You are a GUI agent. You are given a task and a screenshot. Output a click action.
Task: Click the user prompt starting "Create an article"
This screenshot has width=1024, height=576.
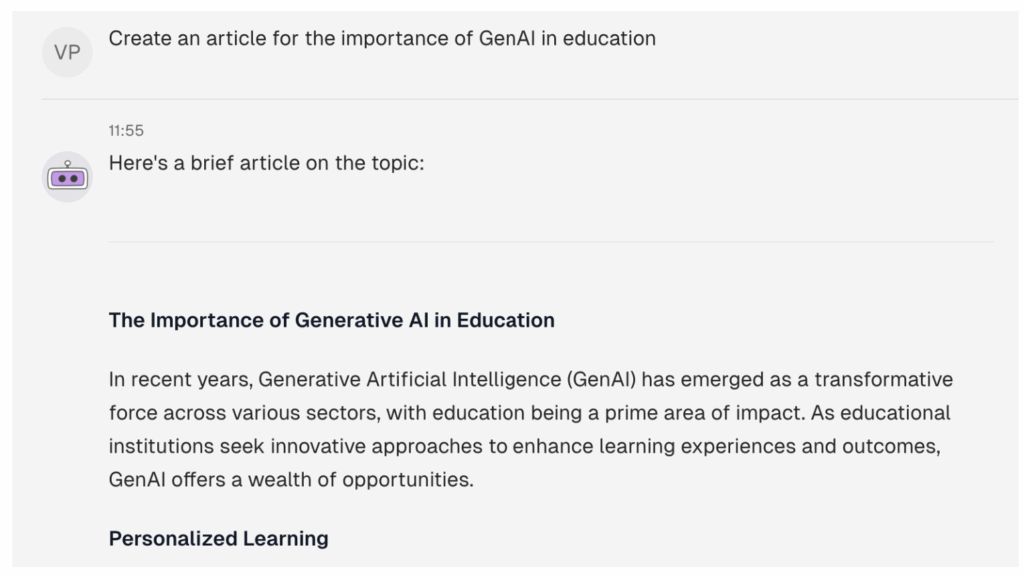click(x=382, y=39)
